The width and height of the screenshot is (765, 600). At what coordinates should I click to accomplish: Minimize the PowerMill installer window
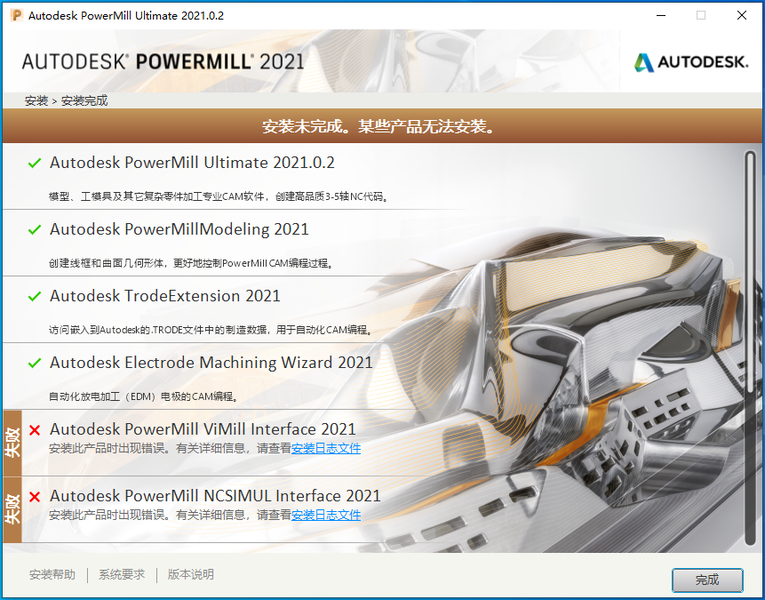pos(661,15)
